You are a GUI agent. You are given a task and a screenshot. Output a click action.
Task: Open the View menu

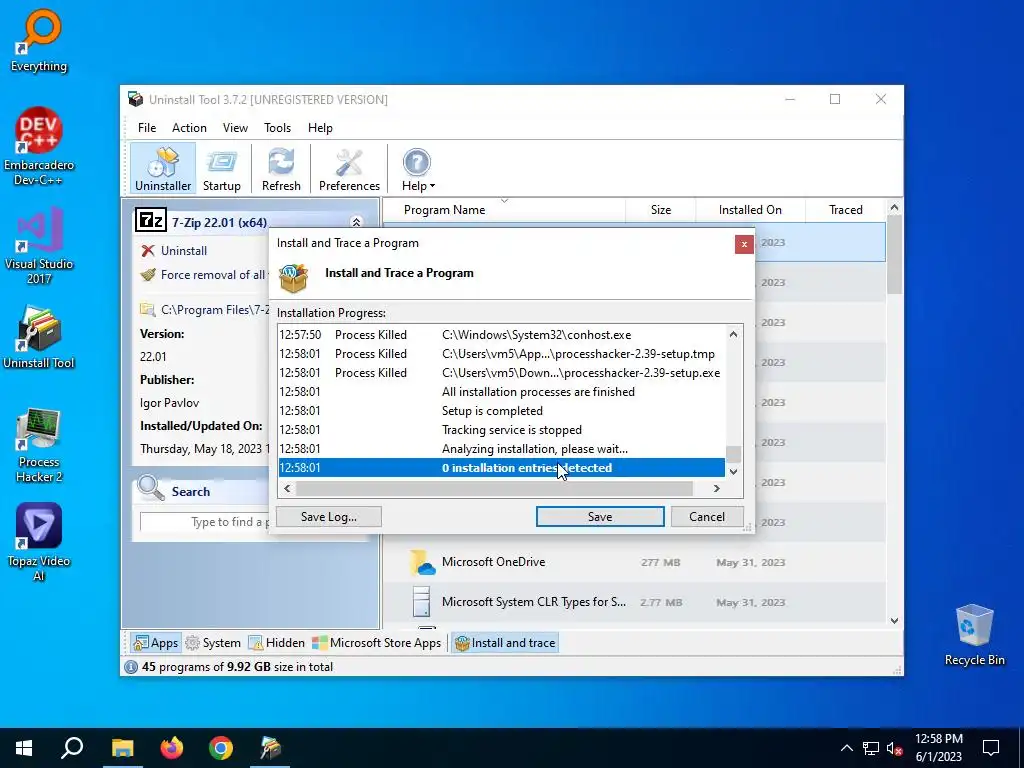(235, 128)
